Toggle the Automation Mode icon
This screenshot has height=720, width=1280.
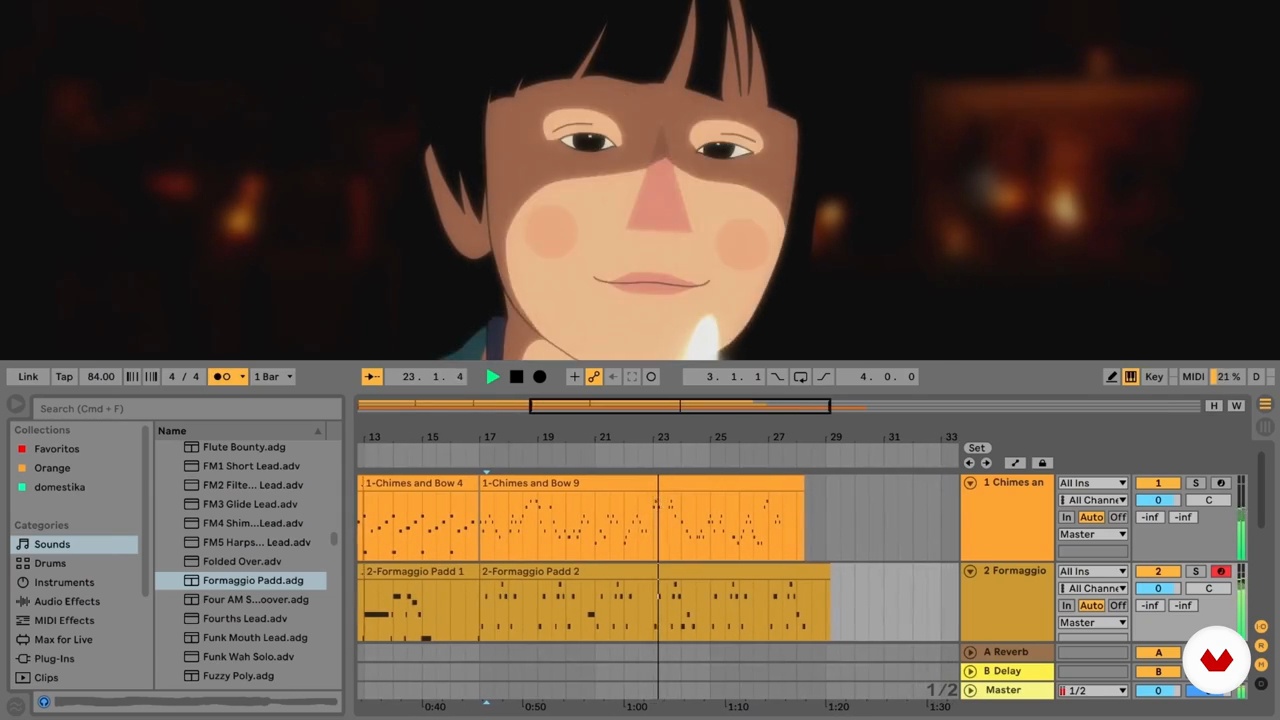[x=1015, y=463]
